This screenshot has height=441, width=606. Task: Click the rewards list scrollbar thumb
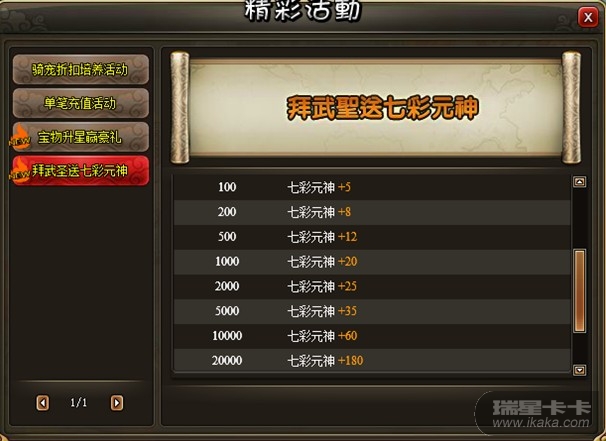click(579, 291)
